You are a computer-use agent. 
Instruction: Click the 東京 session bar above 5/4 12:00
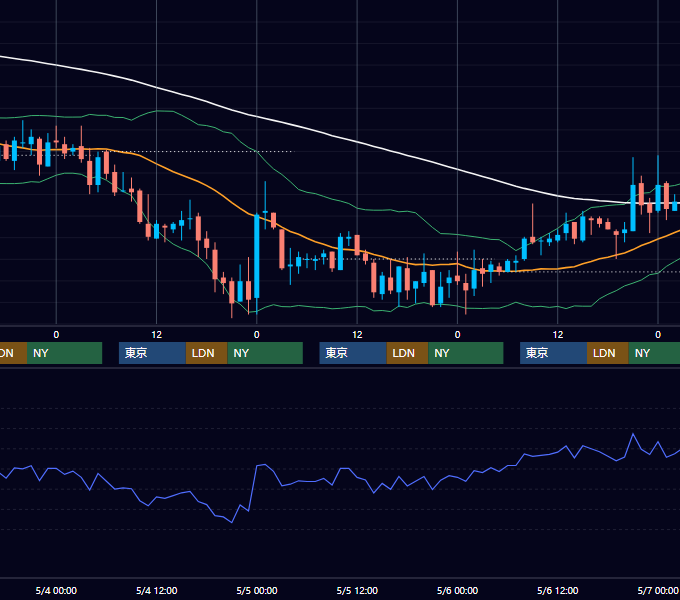[x=152, y=353]
